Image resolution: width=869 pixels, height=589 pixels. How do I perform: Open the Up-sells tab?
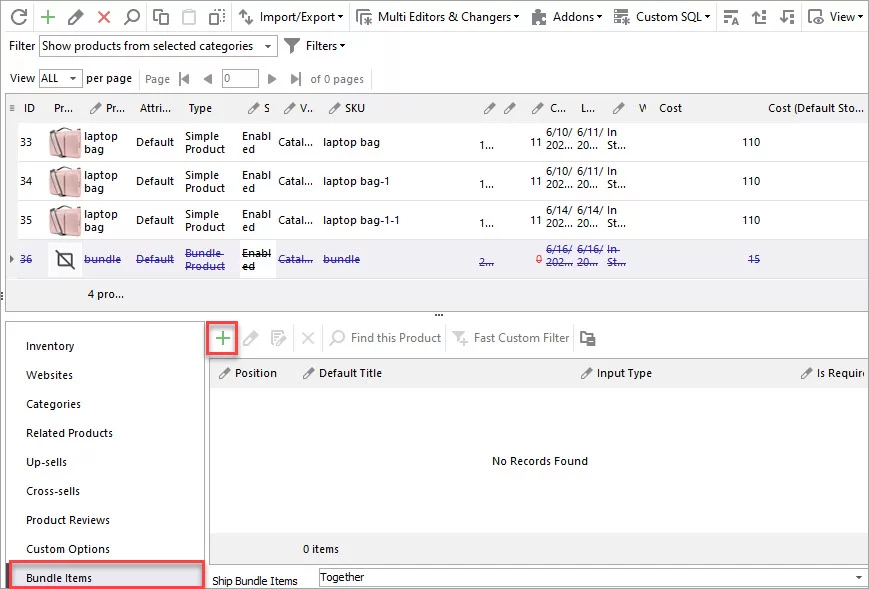[47, 462]
